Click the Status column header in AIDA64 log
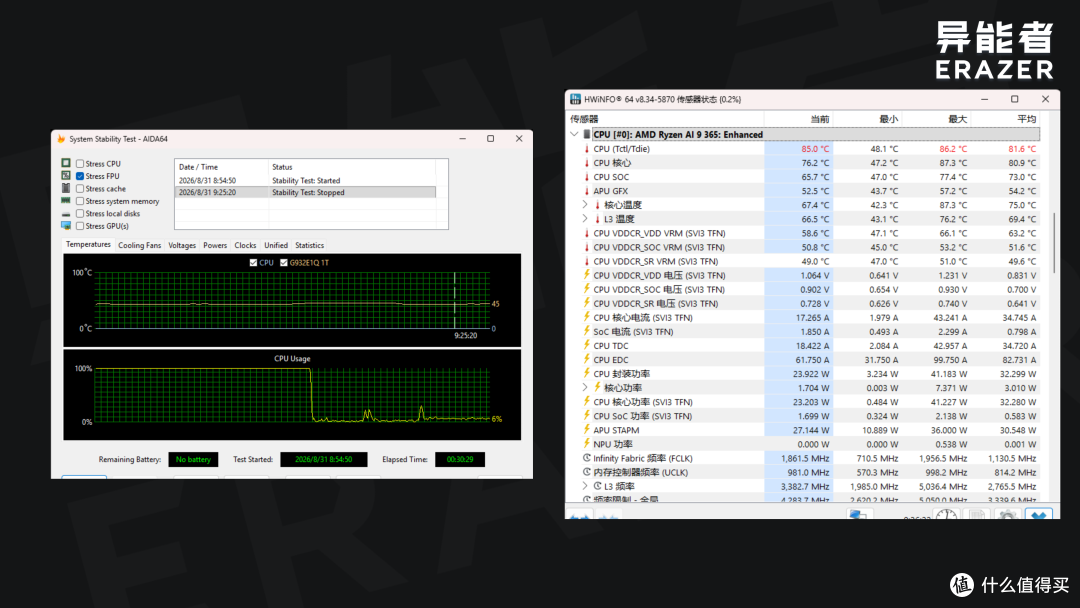The image size is (1080, 608). pos(351,167)
